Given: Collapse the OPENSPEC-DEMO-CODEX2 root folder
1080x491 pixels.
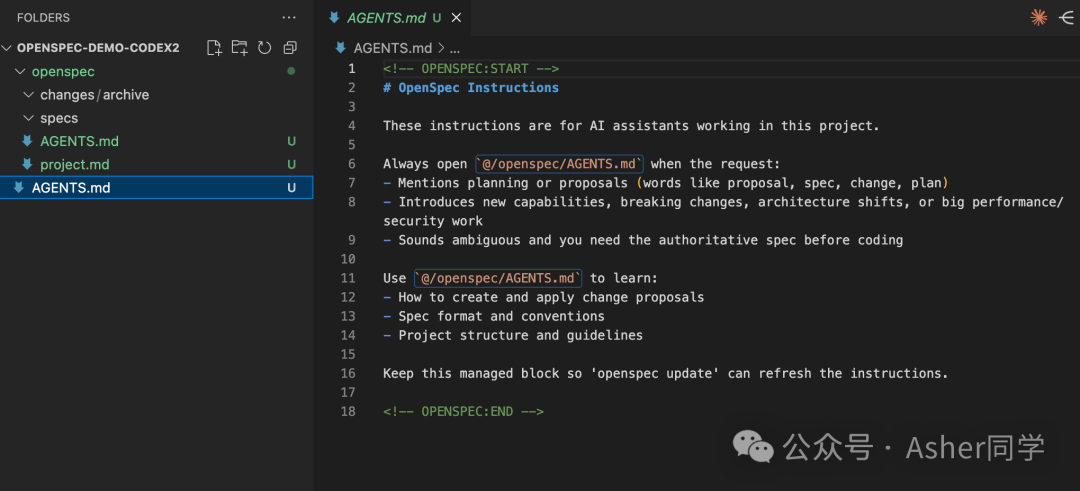Looking at the screenshot, I should [x=8, y=48].
